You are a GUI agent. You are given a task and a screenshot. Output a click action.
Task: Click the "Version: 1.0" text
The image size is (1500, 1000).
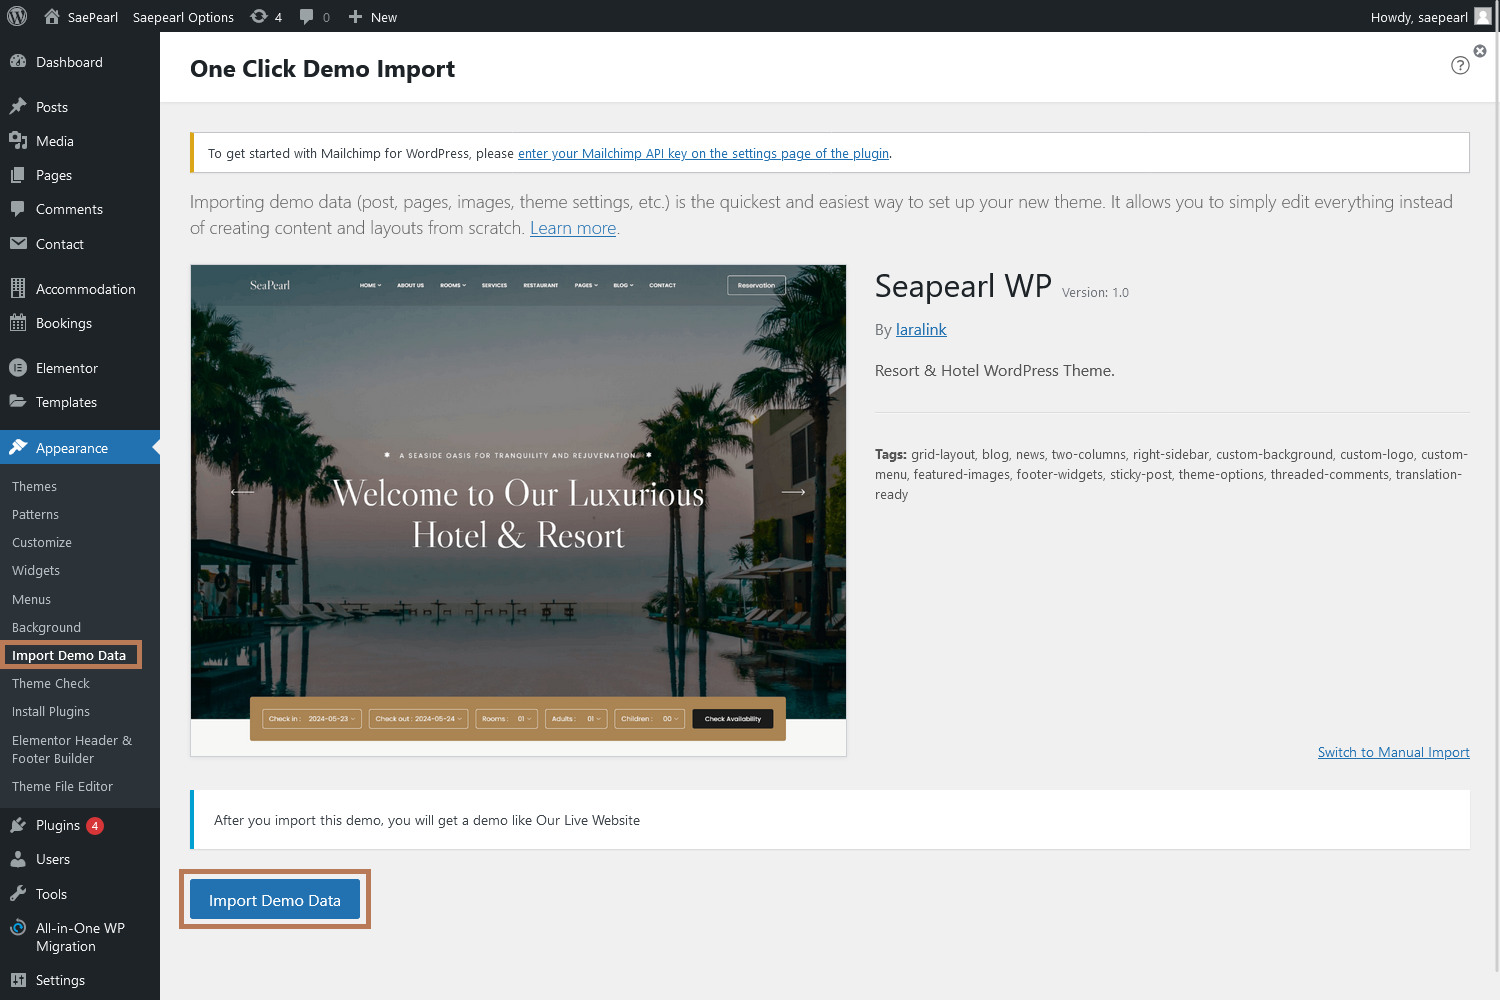point(1095,293)
